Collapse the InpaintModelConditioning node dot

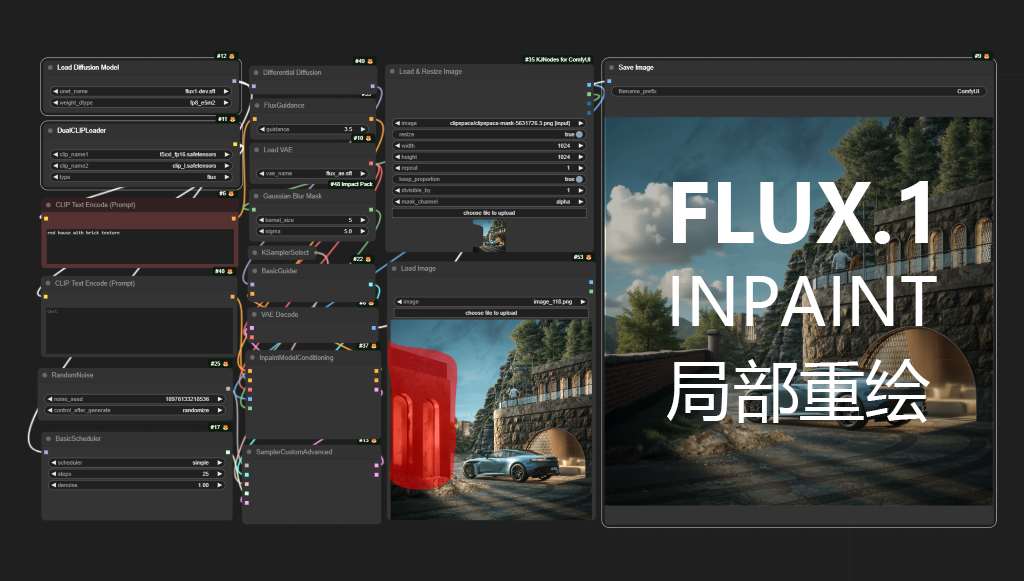pyautogui.click(x=253, y=358)
